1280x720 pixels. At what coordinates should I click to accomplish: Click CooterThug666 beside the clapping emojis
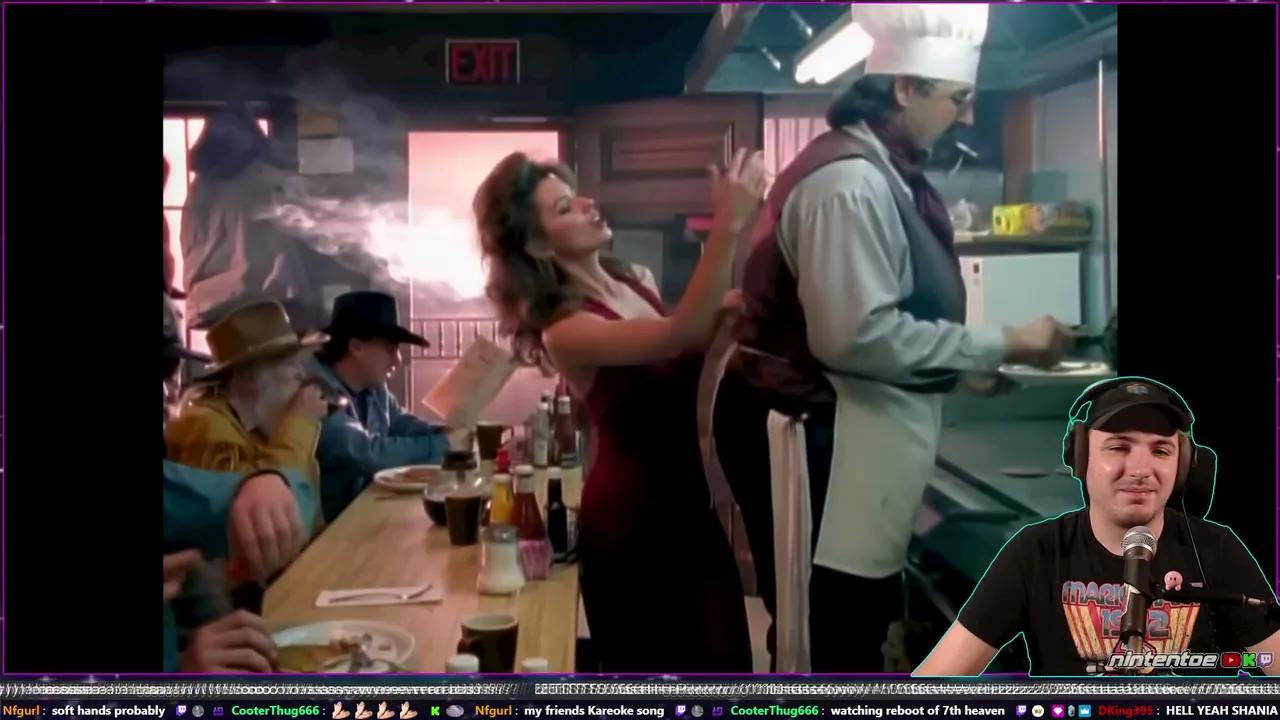click(x=275, y=711)
